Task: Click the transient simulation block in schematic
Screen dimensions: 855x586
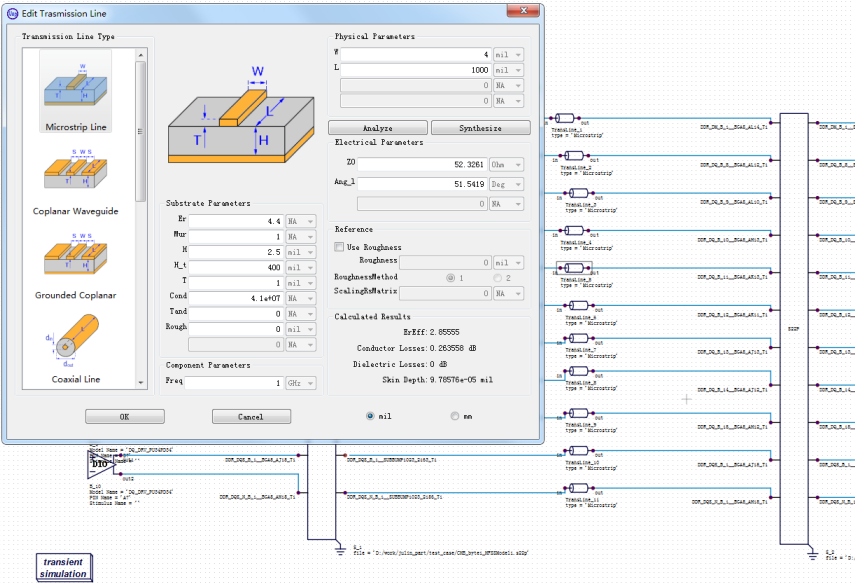Action: pos(64,567)
